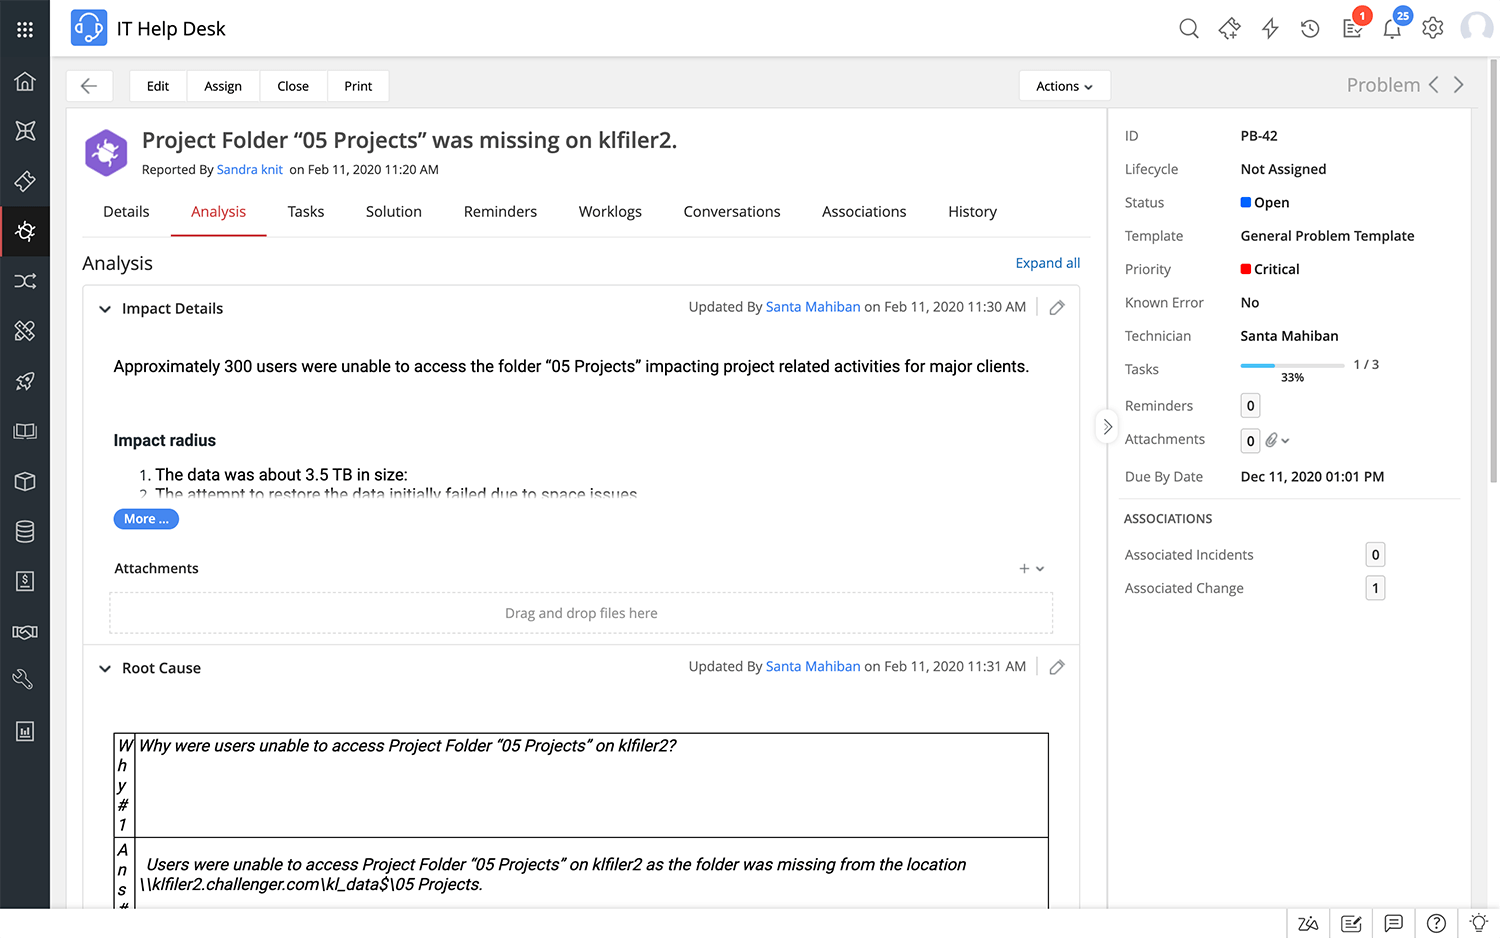Viewport: 1500px width, 938px height.
Task: Open the History tab
Action: coord(972,212)
